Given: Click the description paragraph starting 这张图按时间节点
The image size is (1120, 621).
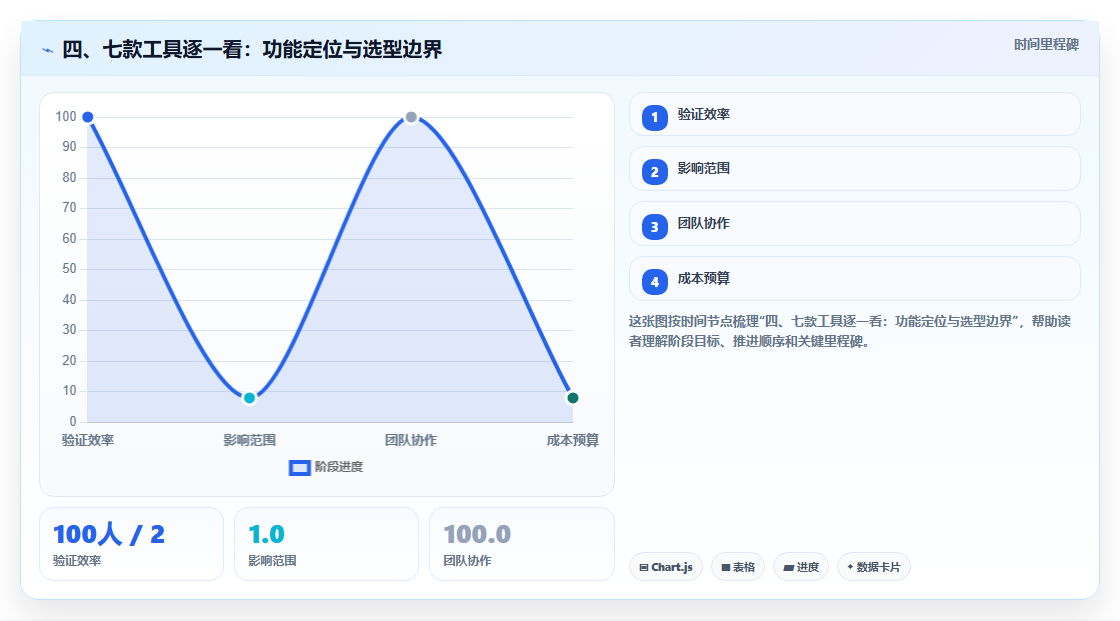Looking at the screenshot, I should [849, 332].
